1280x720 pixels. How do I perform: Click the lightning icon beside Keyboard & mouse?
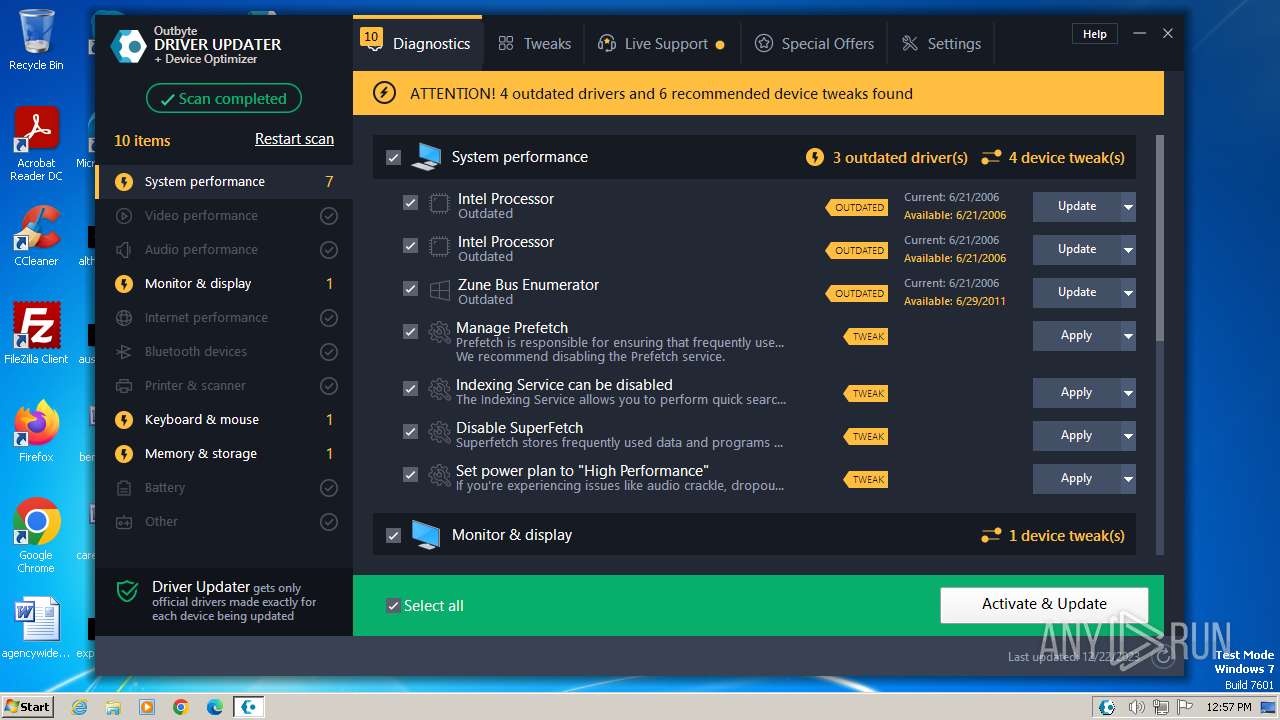pyautogui.click(x=124, y=420)
